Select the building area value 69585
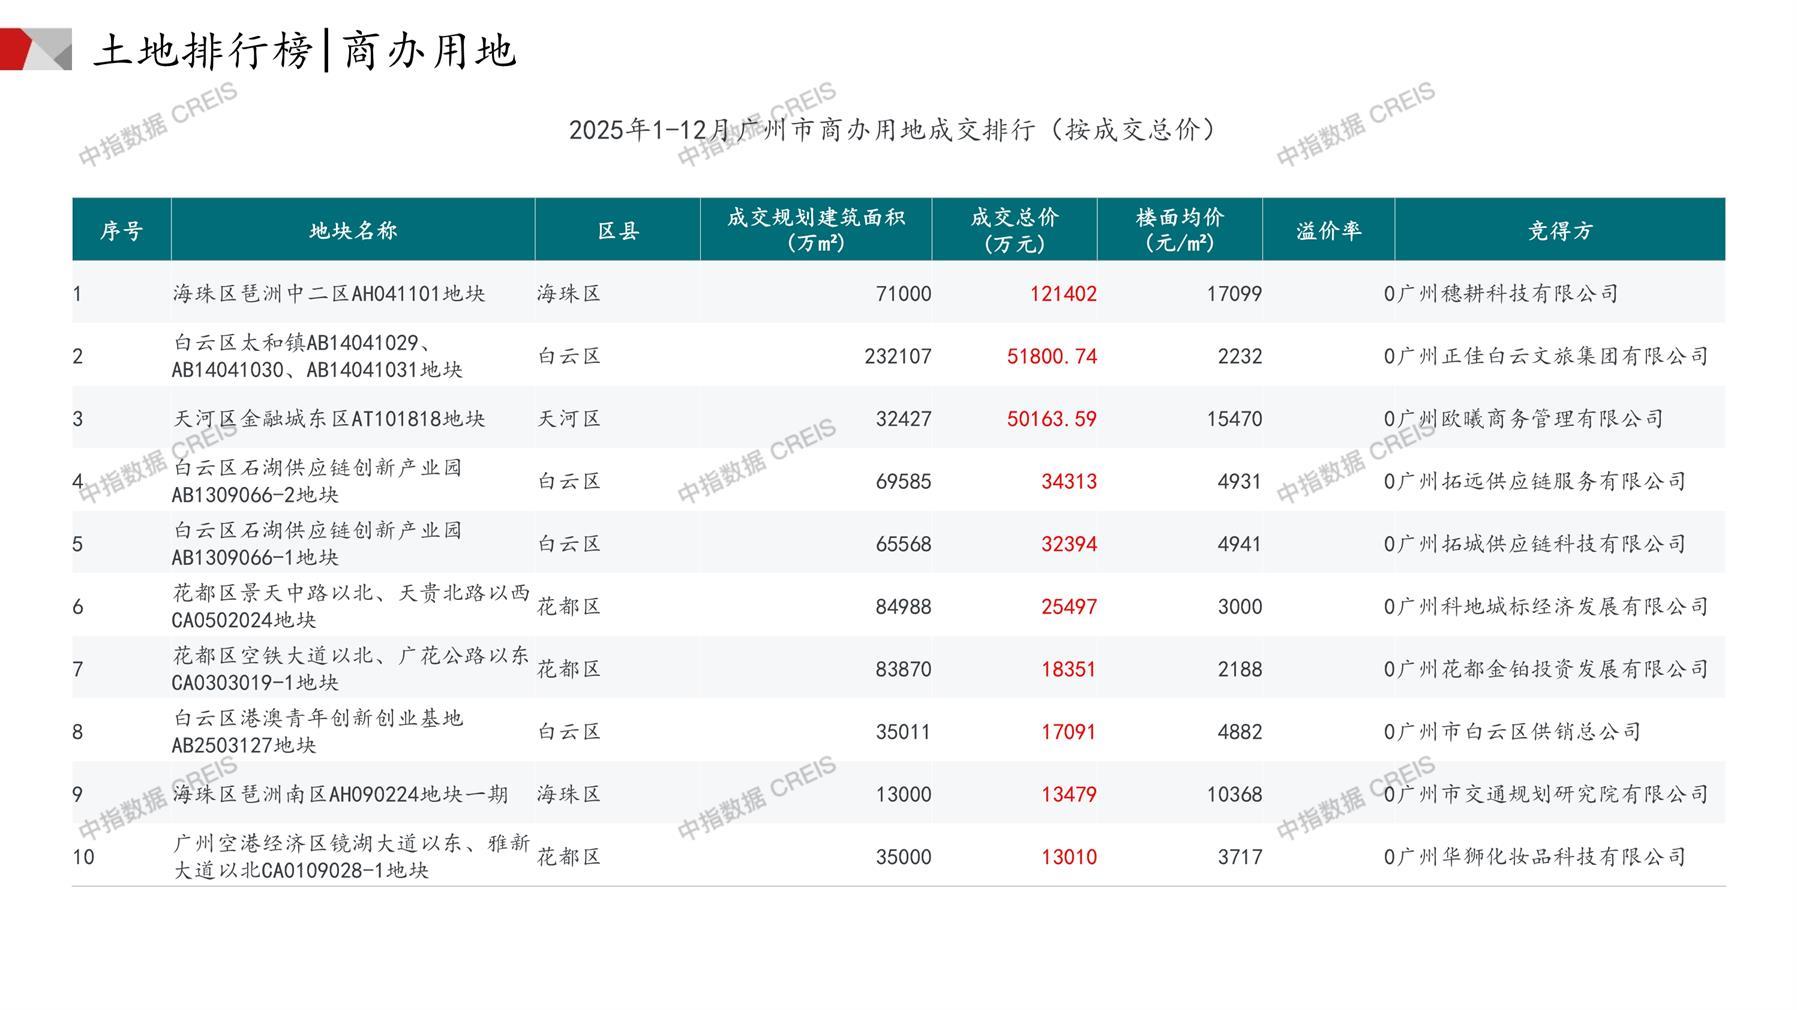Screen dimensions: 1797x1010 point(903,482)
